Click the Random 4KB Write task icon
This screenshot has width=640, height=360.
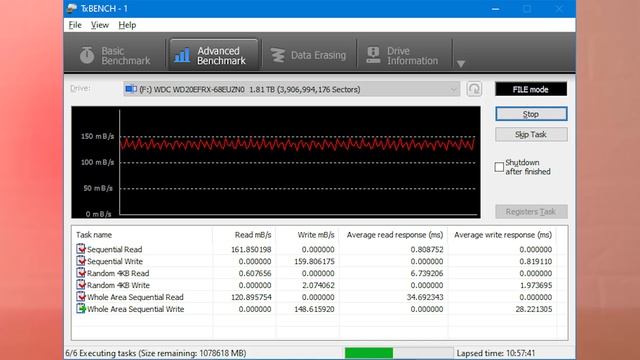click(81, 284)
